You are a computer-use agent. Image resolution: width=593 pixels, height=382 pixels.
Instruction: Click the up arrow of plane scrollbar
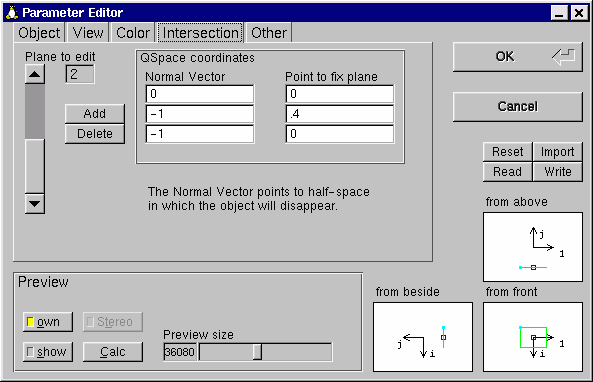(34, 74)
